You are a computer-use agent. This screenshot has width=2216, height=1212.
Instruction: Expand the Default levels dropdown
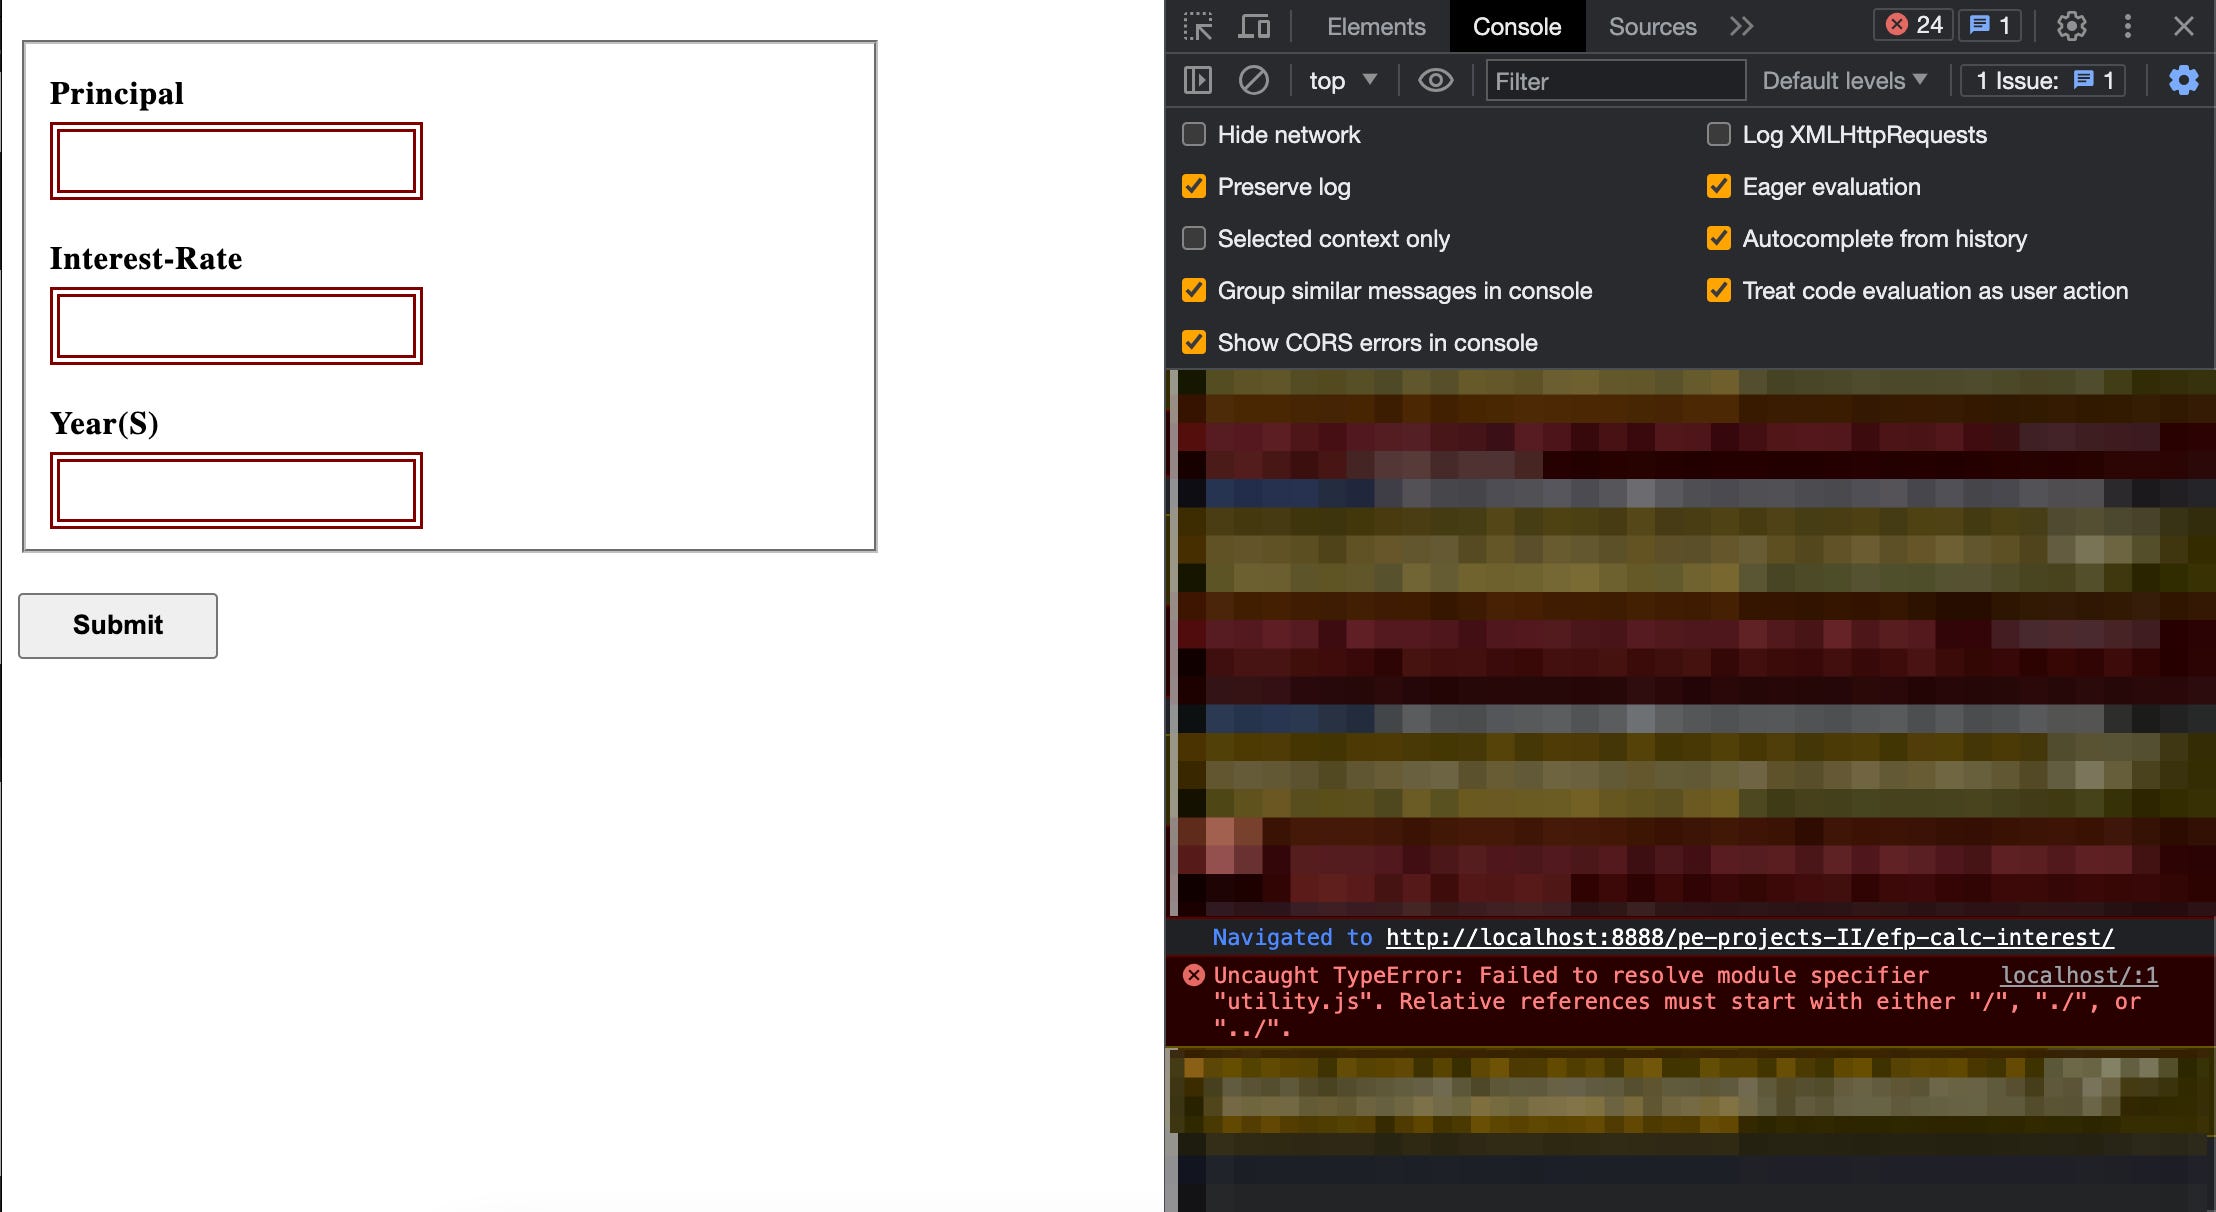[x=1844, y=80]
